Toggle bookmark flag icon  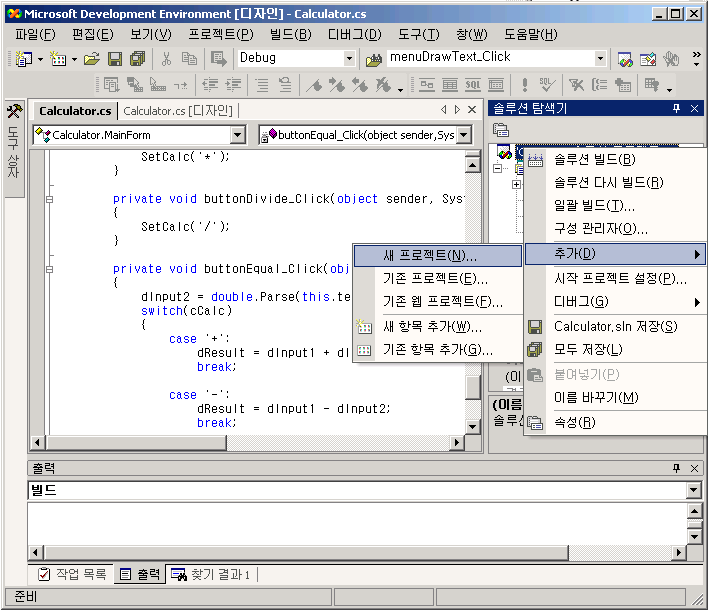(314, 84)
